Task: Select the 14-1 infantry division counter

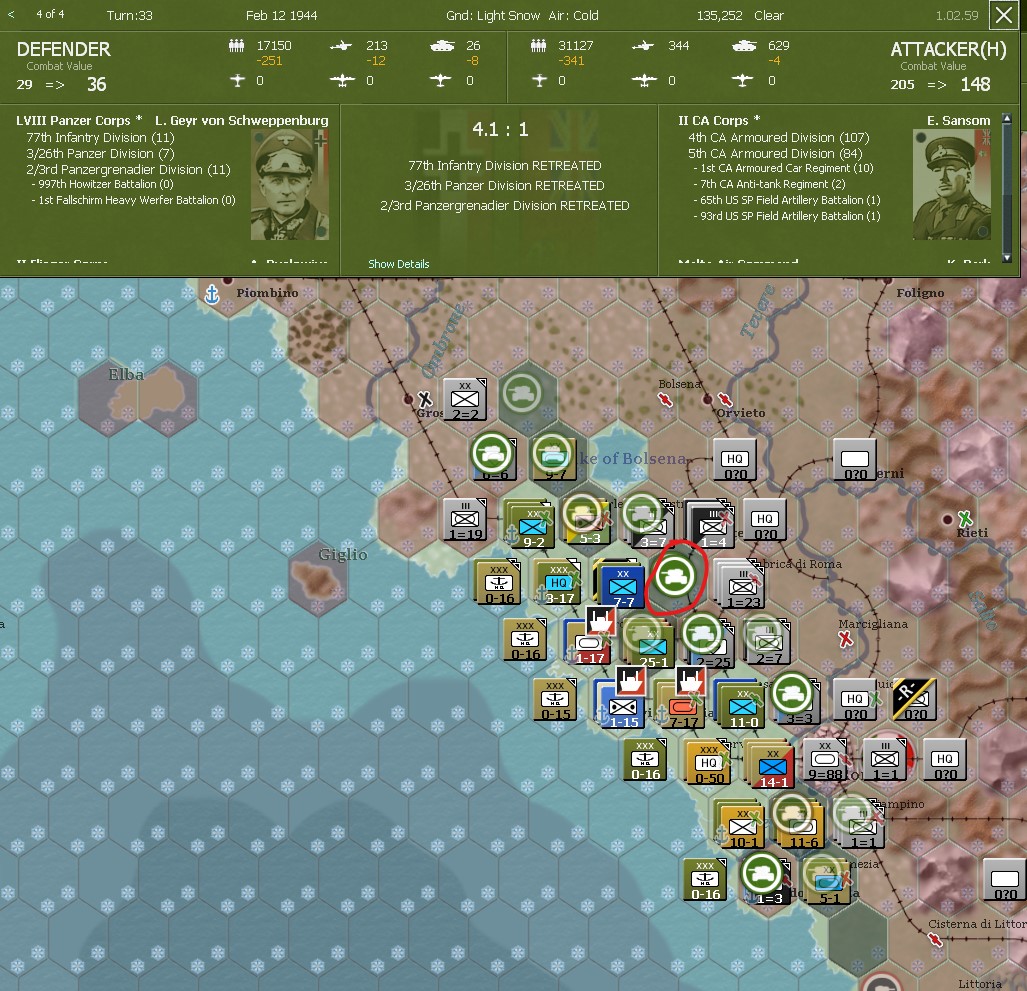Action: tap(772, 766)
